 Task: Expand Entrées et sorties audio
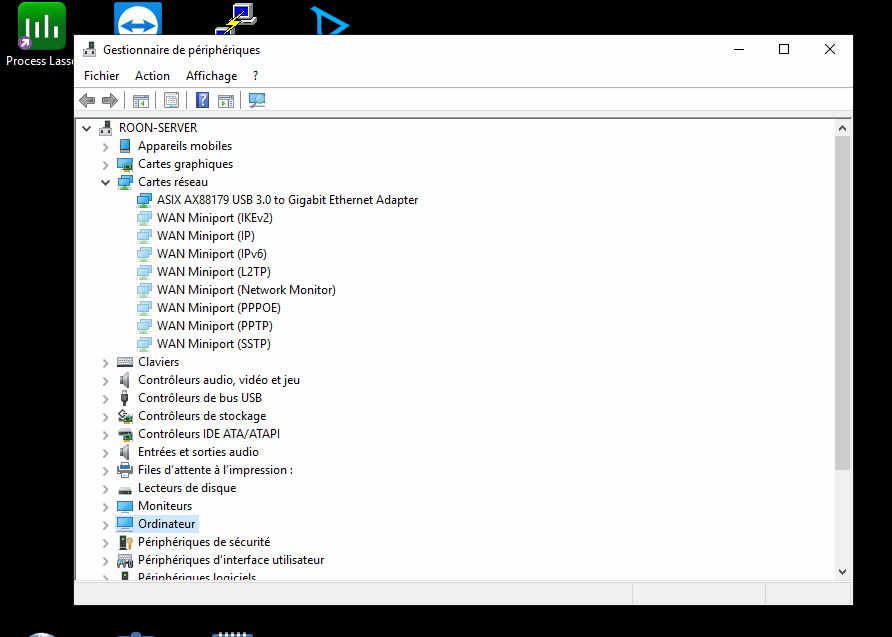(x=105, y=453)
